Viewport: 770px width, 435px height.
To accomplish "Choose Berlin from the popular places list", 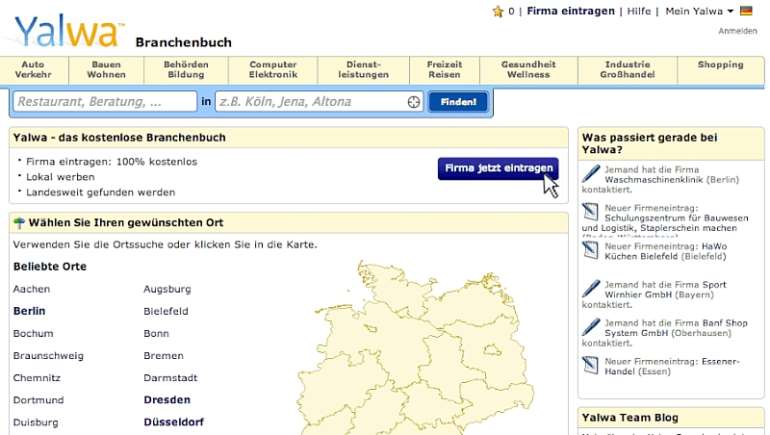I will 29,311.
